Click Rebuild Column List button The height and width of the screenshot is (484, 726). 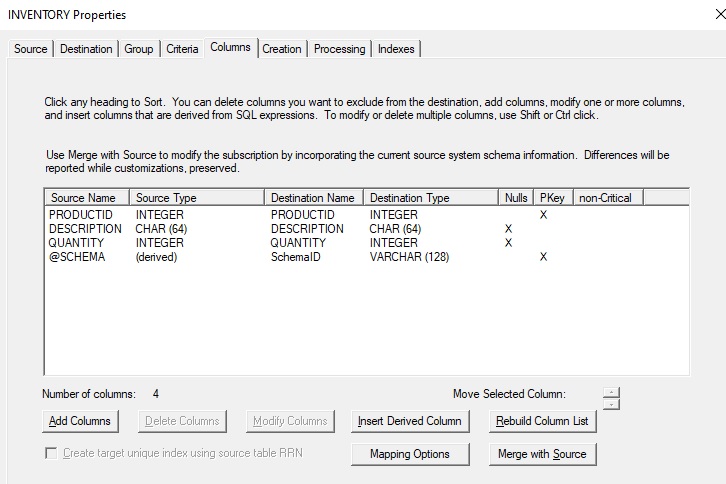[x=542, y=421]
